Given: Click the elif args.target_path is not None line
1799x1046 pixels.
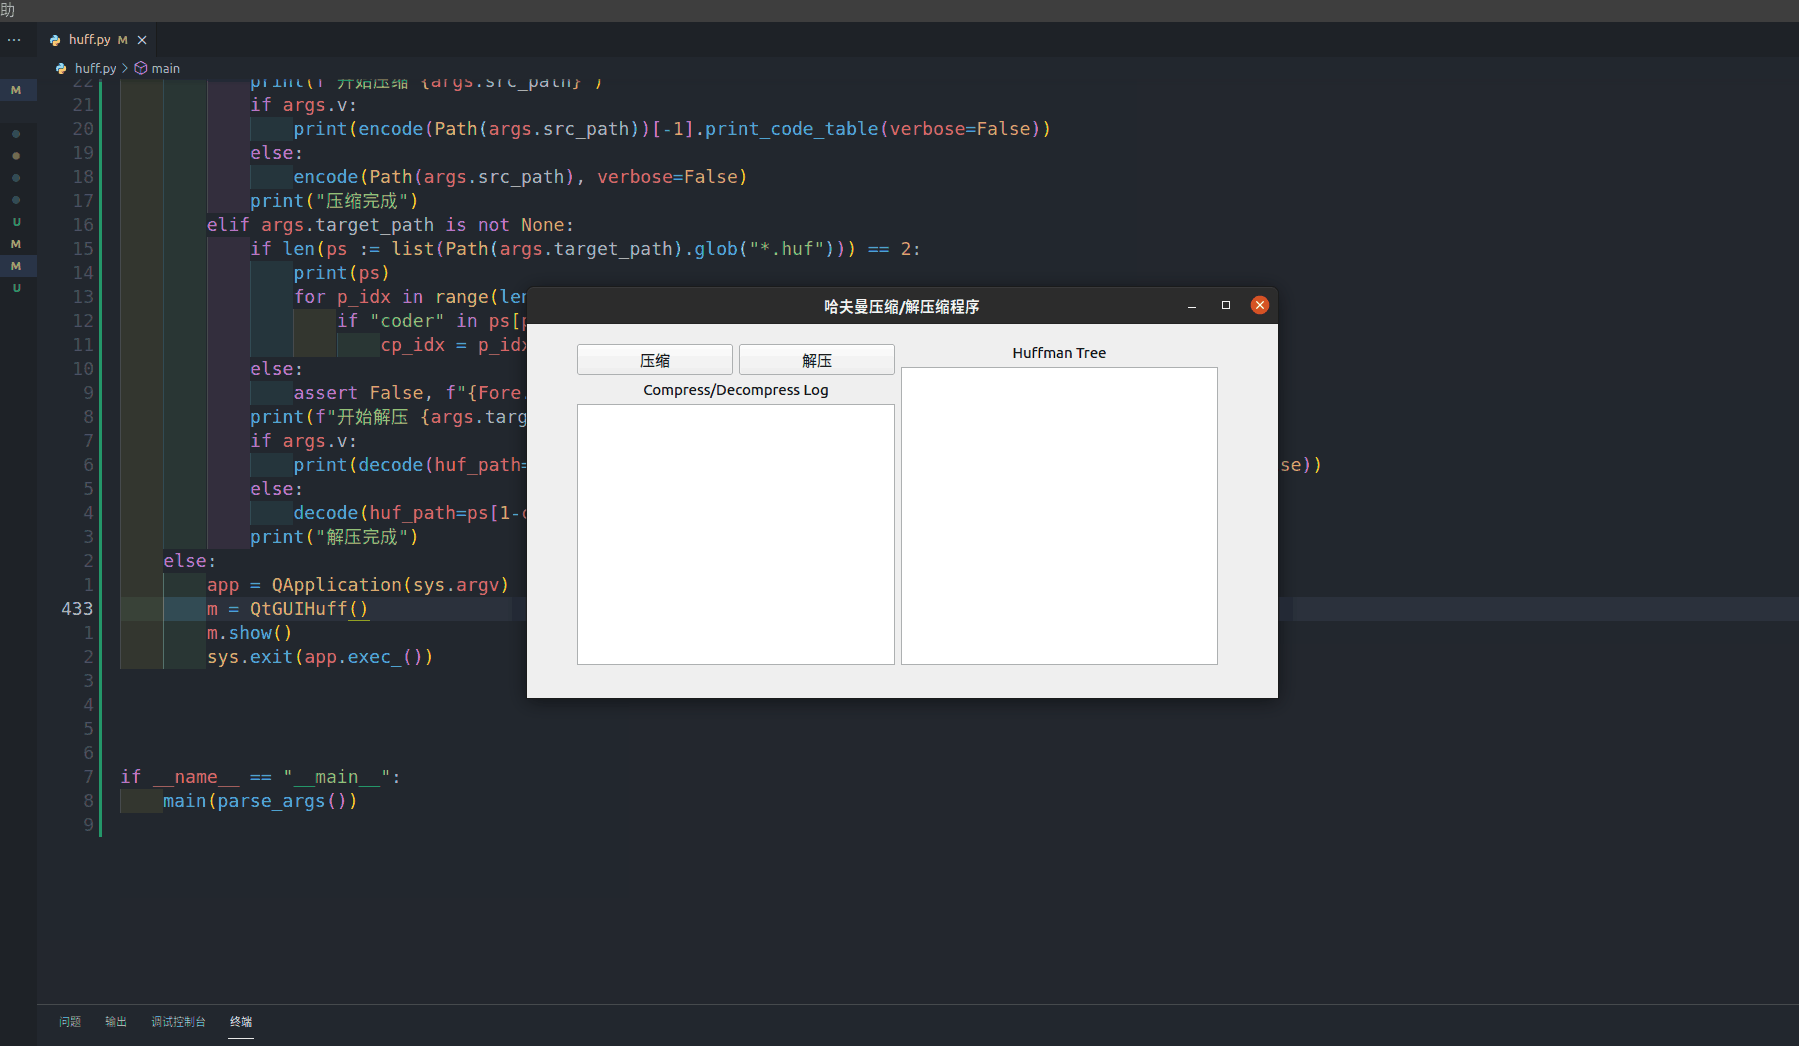Looking at the screenshot, I should [390, 225].
